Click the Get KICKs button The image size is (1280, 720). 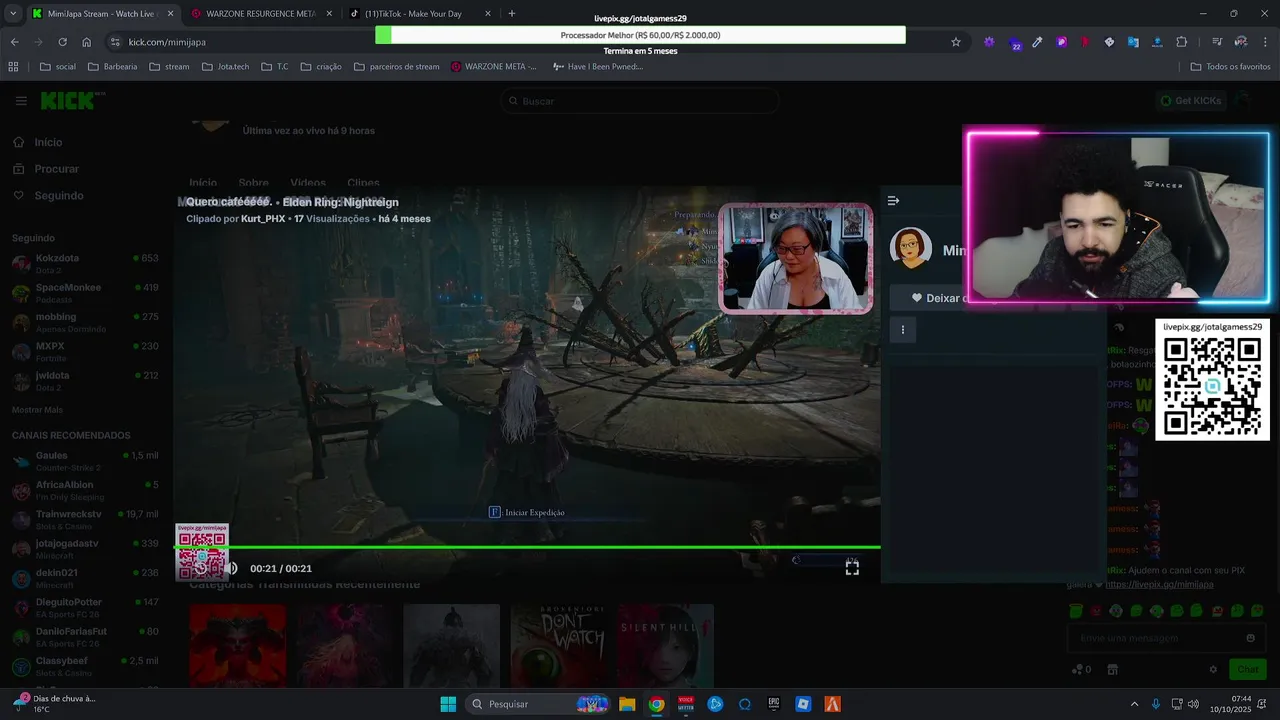click(x=1190, y=101)
